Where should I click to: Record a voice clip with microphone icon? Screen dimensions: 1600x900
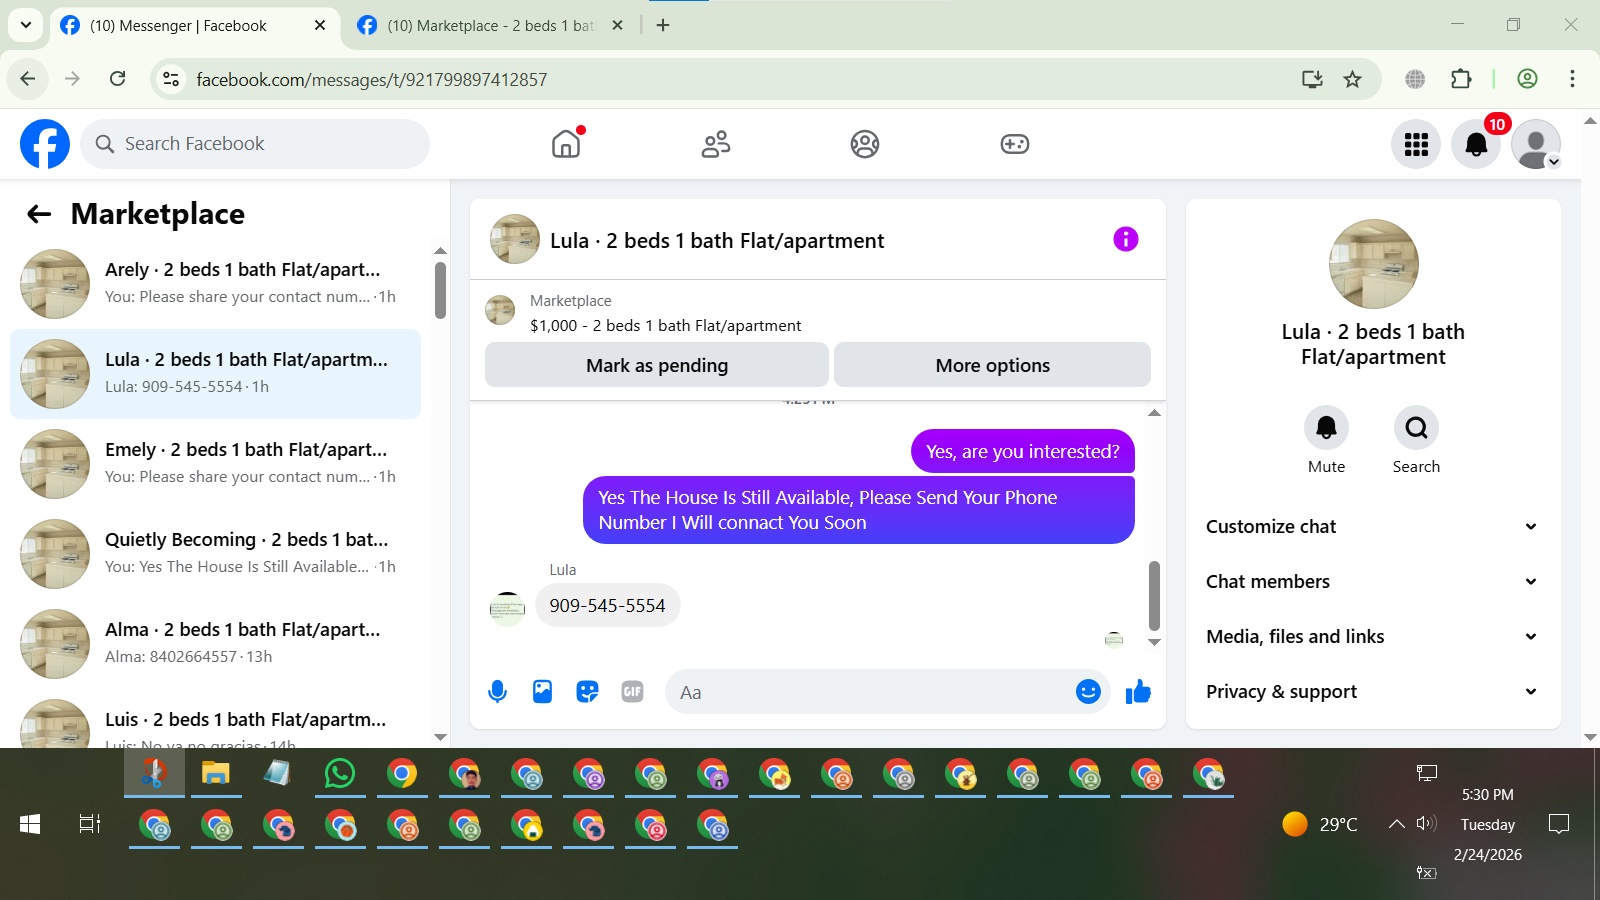[x=497, y=691]
